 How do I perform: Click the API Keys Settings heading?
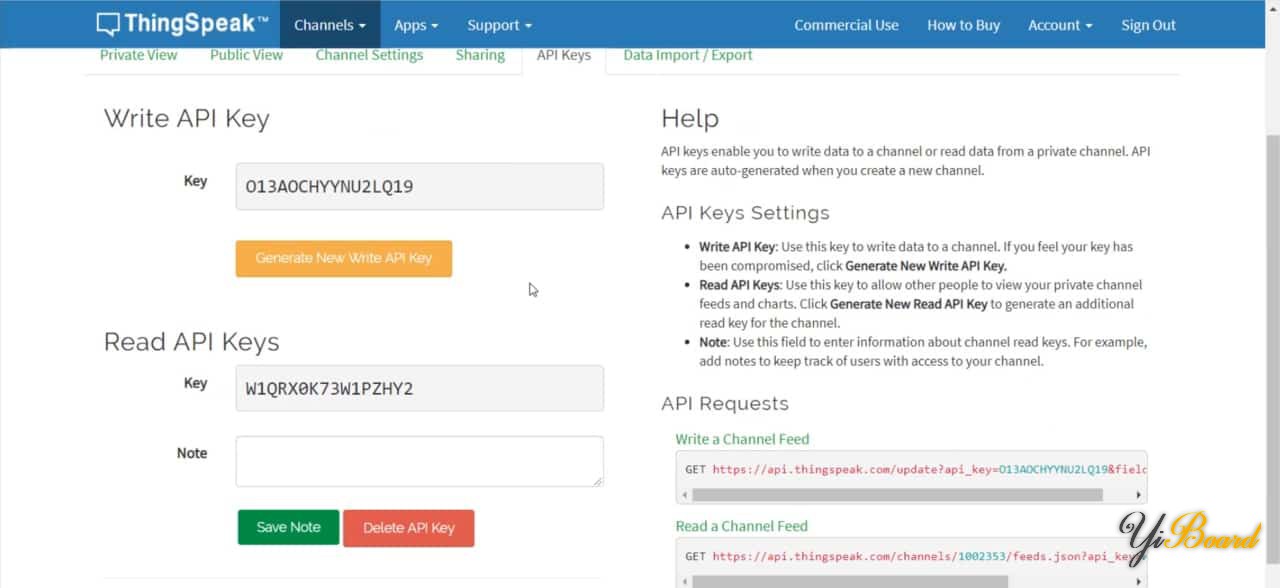(x=745, y=213)
